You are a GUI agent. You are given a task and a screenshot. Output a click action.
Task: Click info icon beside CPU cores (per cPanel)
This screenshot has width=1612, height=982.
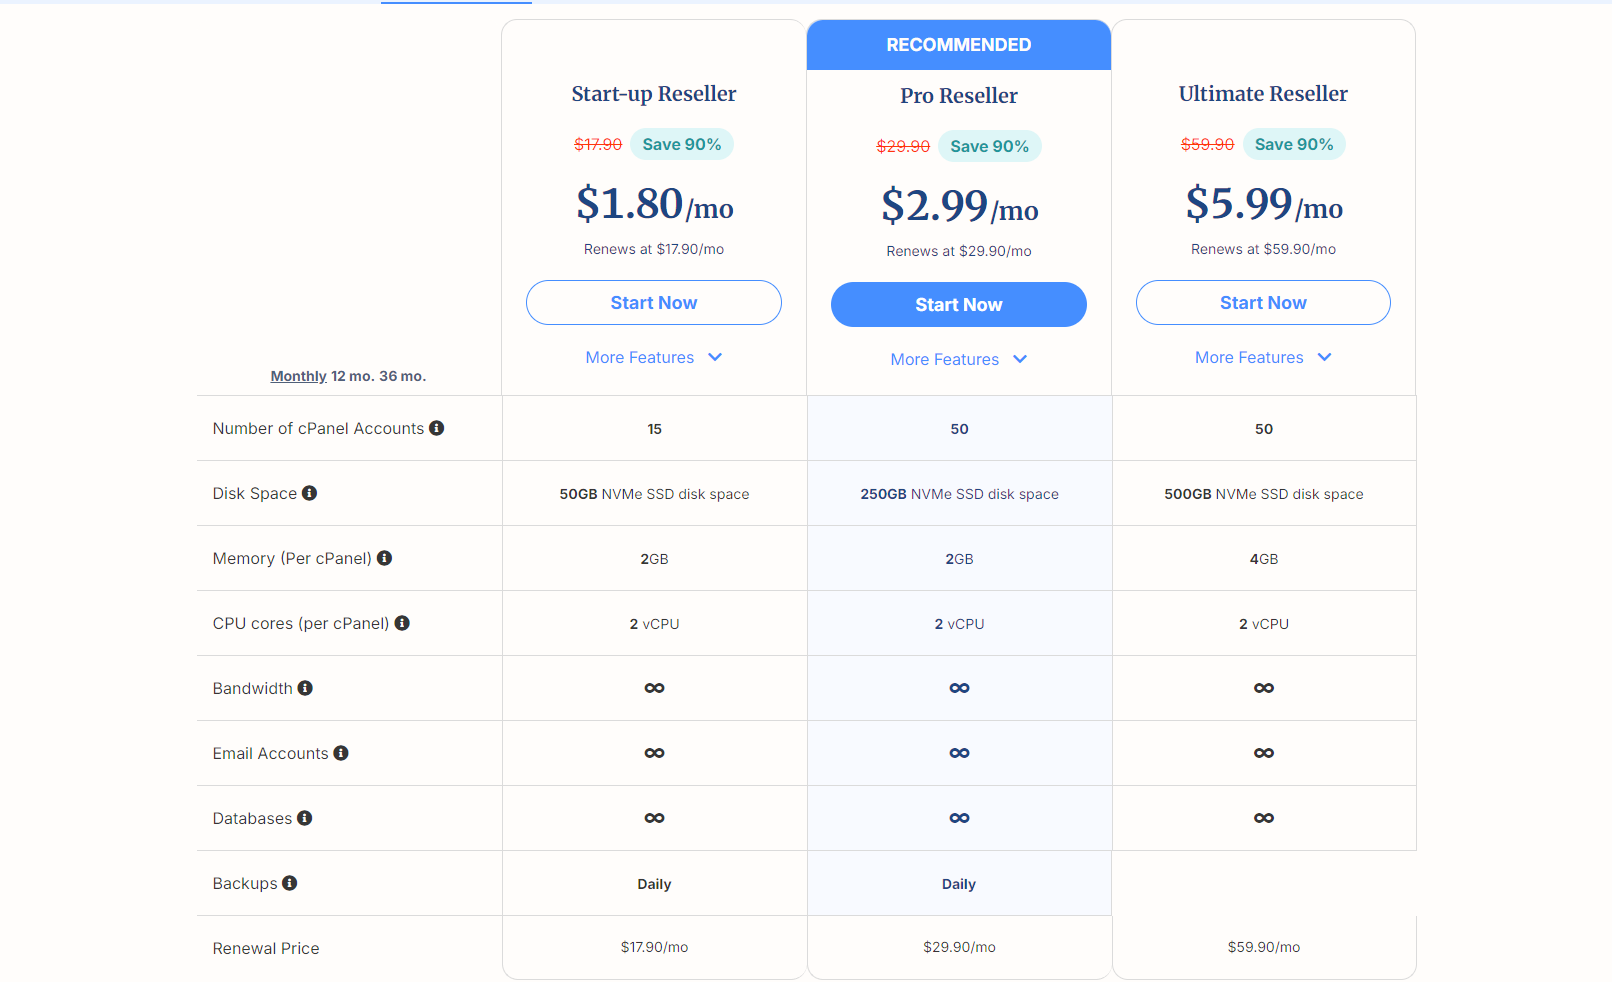403,623
